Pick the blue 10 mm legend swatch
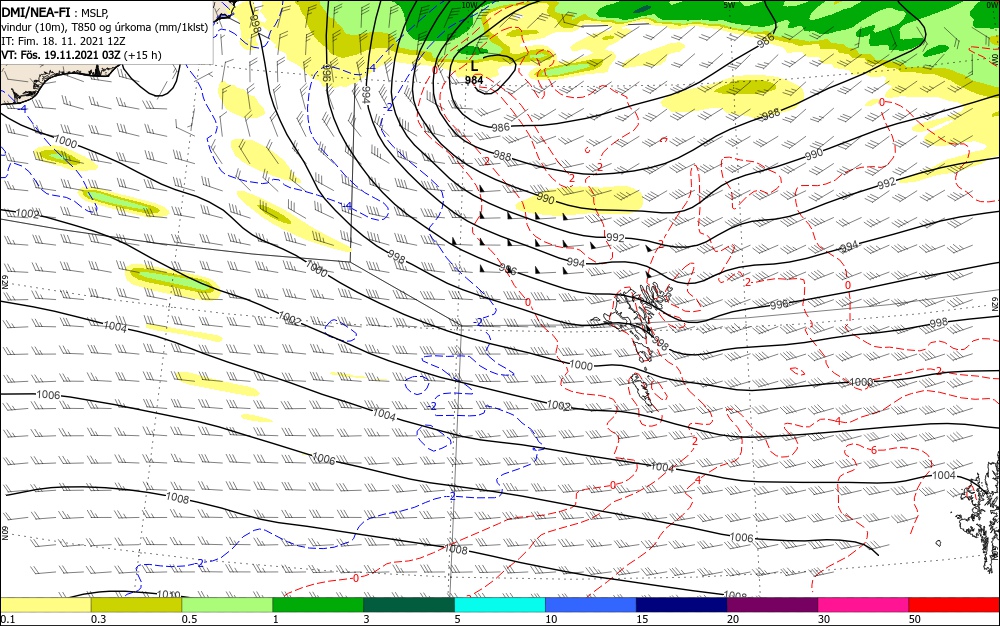The image size is (1000, 626). click(591, 605)
